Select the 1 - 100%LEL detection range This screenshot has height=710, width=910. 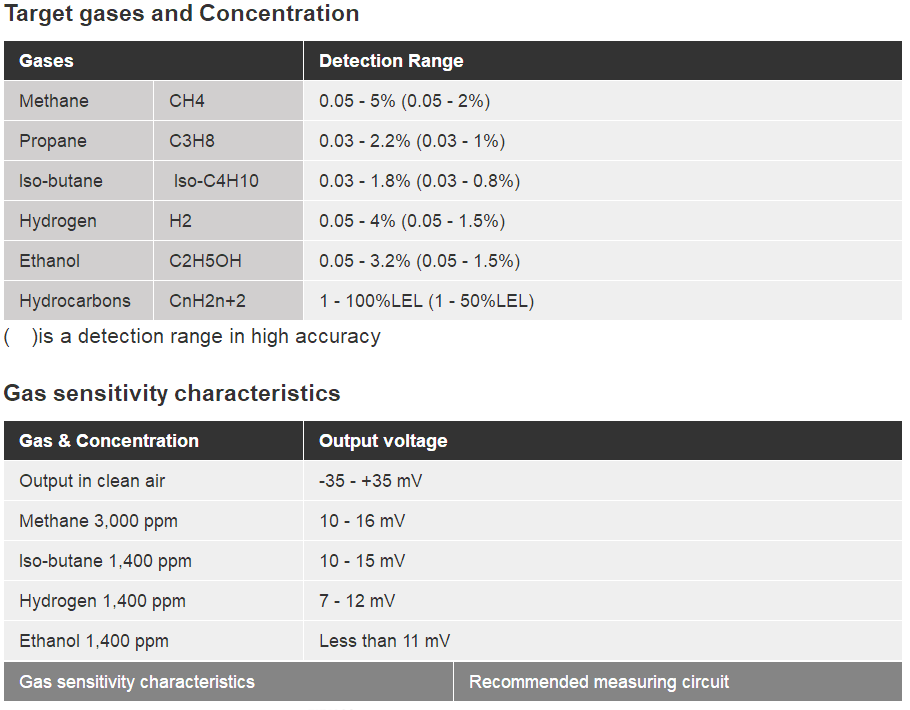click(426, 301)
